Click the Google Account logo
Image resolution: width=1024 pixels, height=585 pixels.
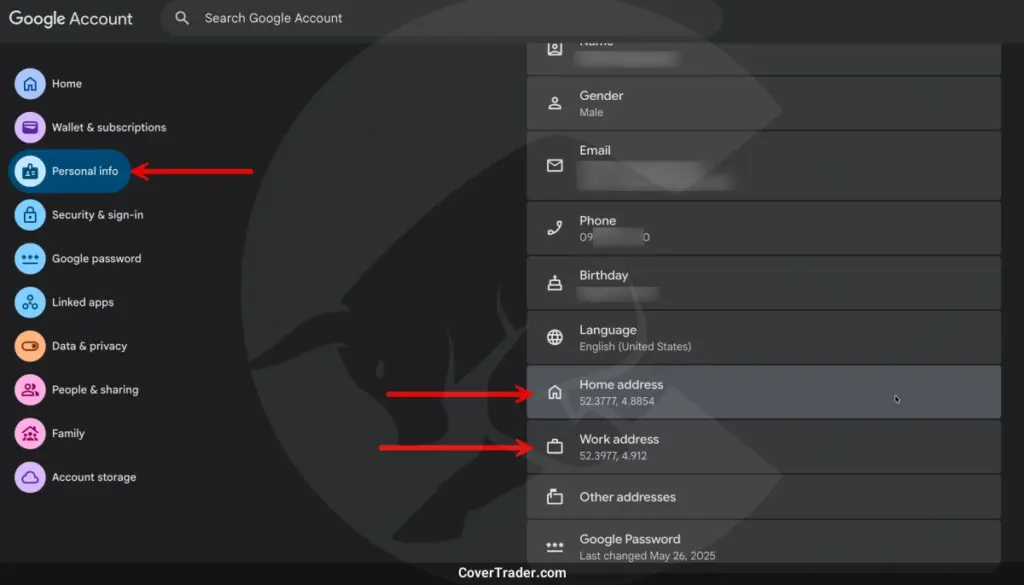click(71, 18)
